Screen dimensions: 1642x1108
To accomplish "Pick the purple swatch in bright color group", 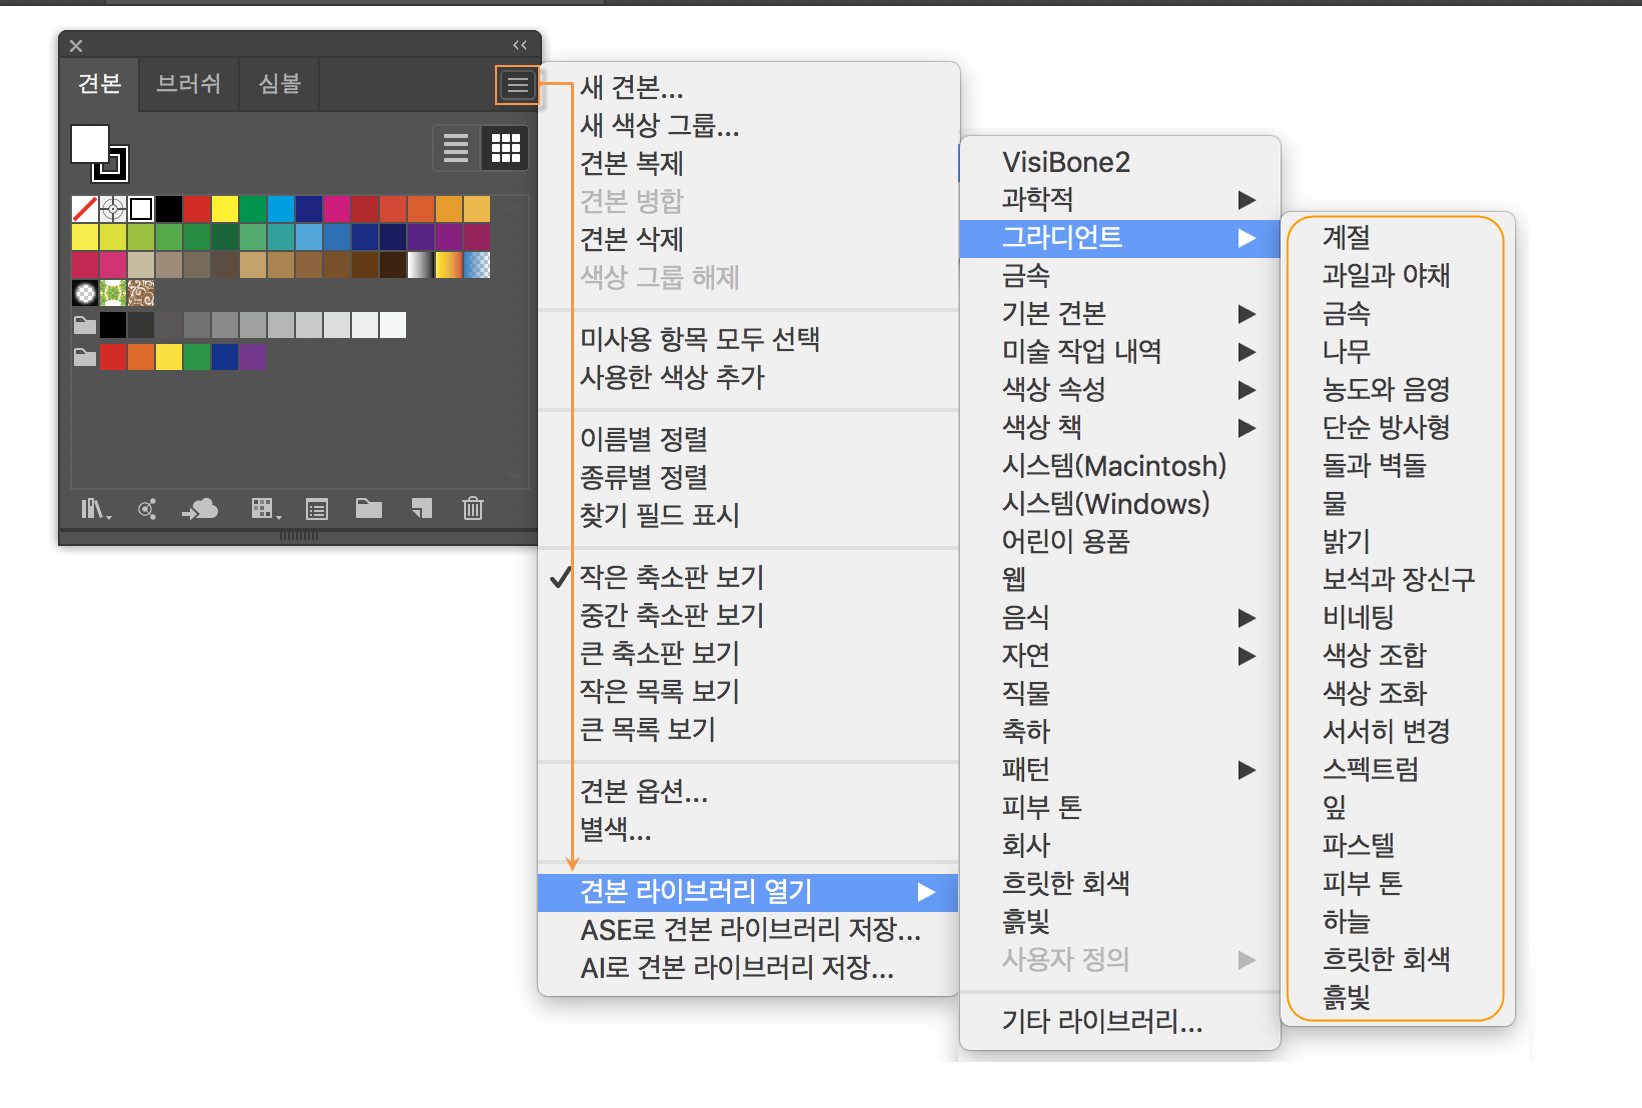I will [x=253, y=357].
